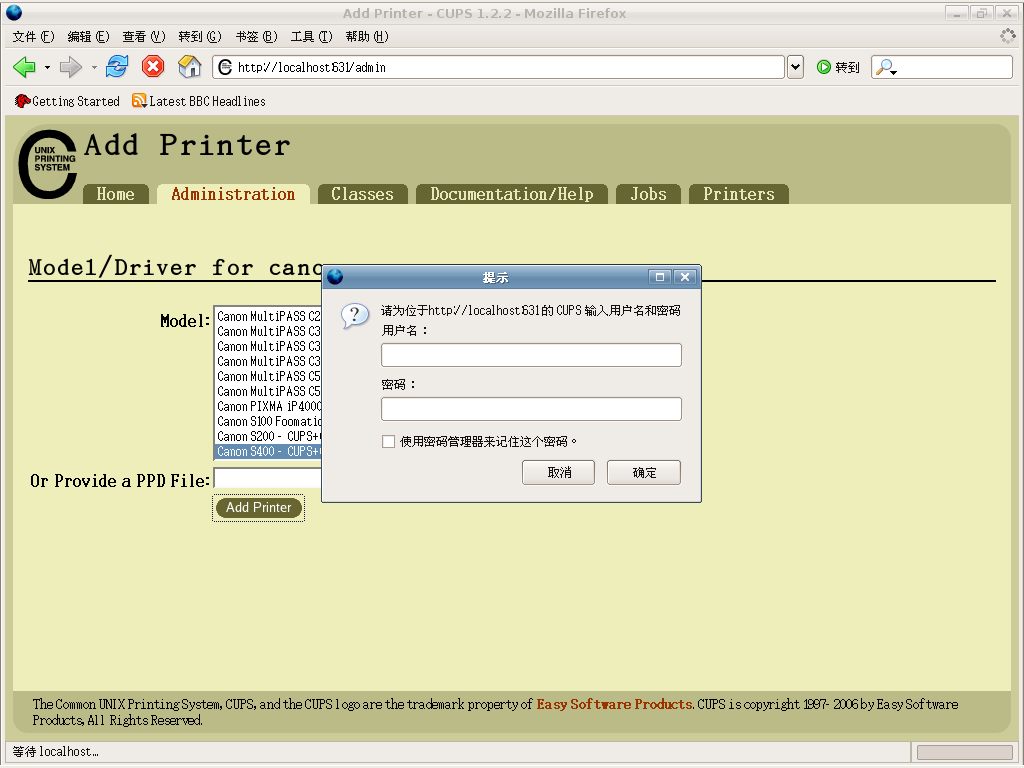1024x768 pixels.
Task: Click 确定 OK button in dialog
Action: click(644, 472)
